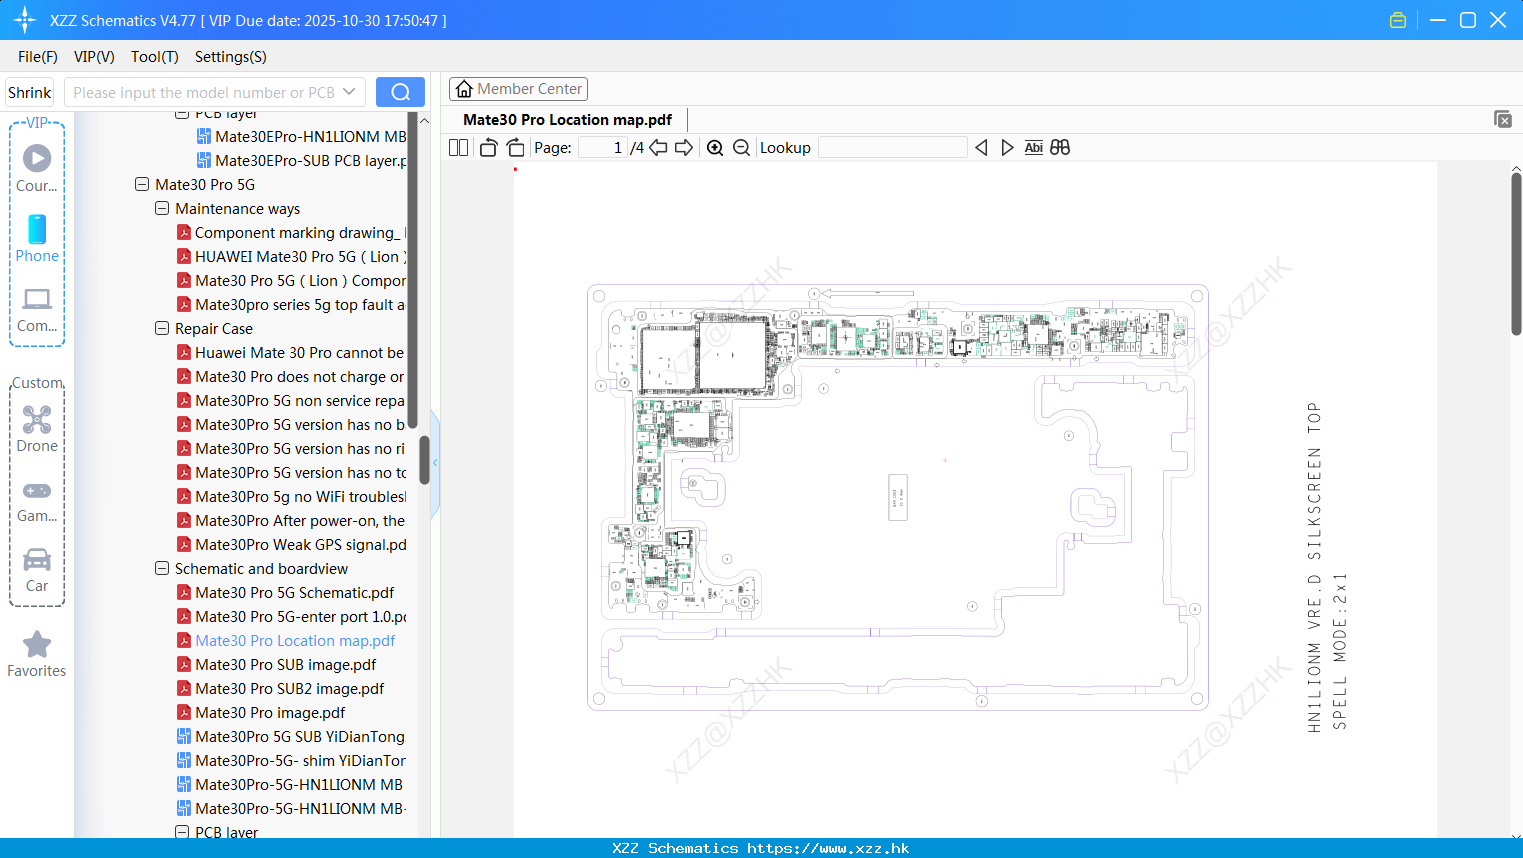This screenshot has width=1523, height=858.
Task: Open model number dropdown arrow
Action: coord(349,92)
